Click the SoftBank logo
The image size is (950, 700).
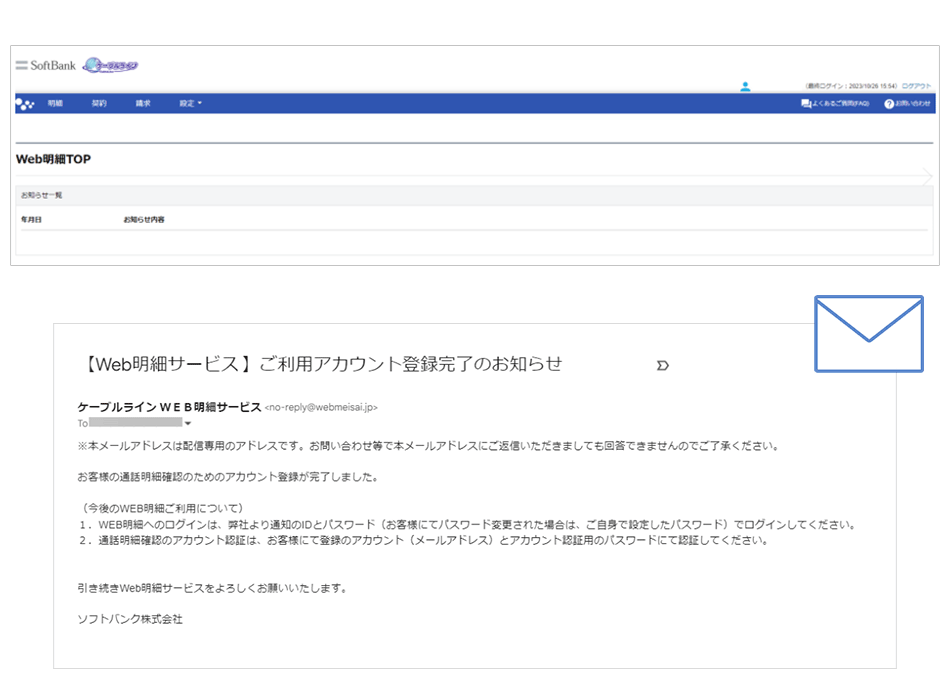tap(46, 66)
